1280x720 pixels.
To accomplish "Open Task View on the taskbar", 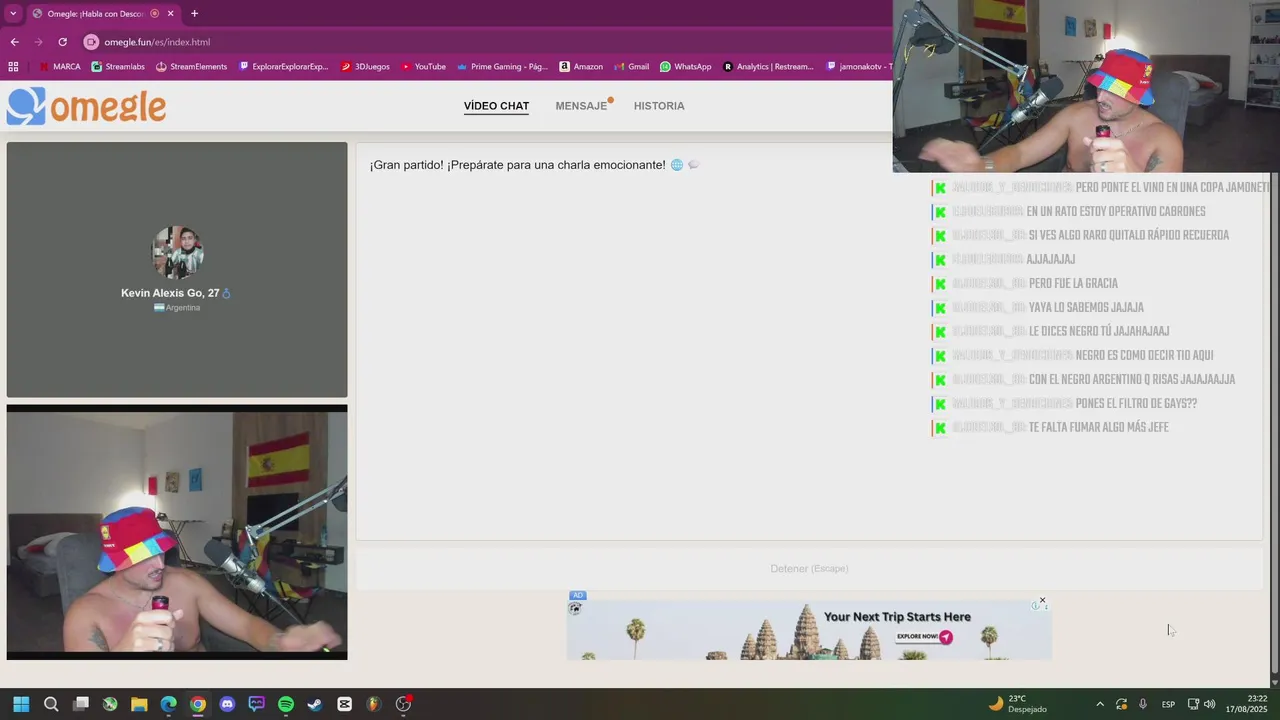I will click(x=81, y=704).
